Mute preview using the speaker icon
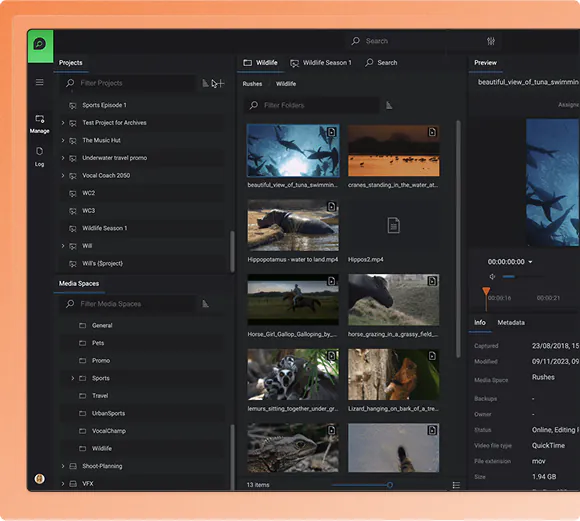This screenshot has width=580, height=521. point(492,276)
